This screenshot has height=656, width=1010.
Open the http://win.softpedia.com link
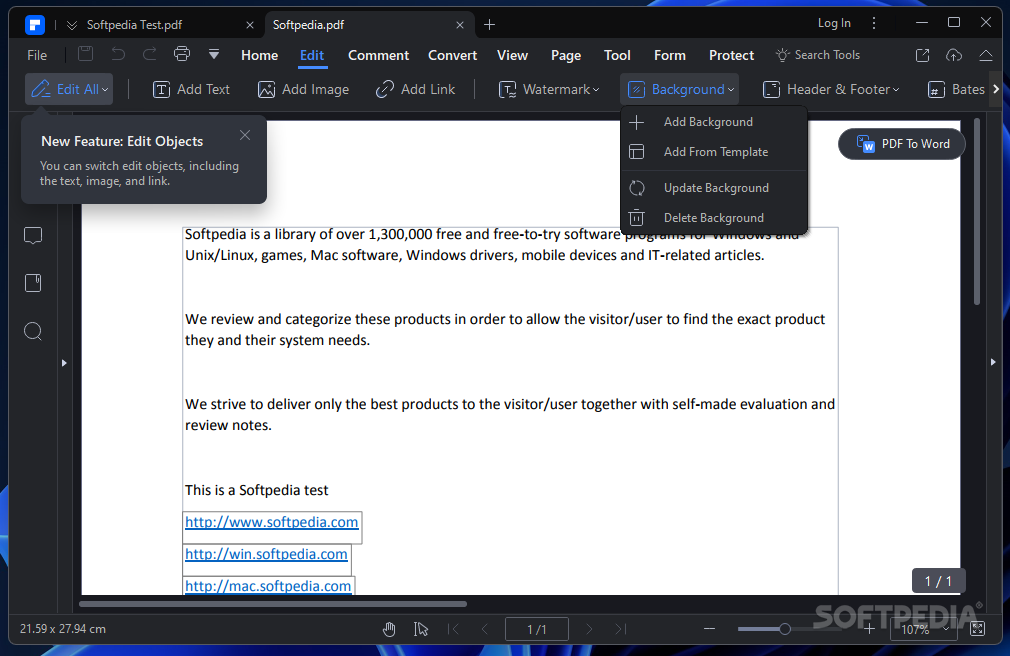(x=266, y=554)
